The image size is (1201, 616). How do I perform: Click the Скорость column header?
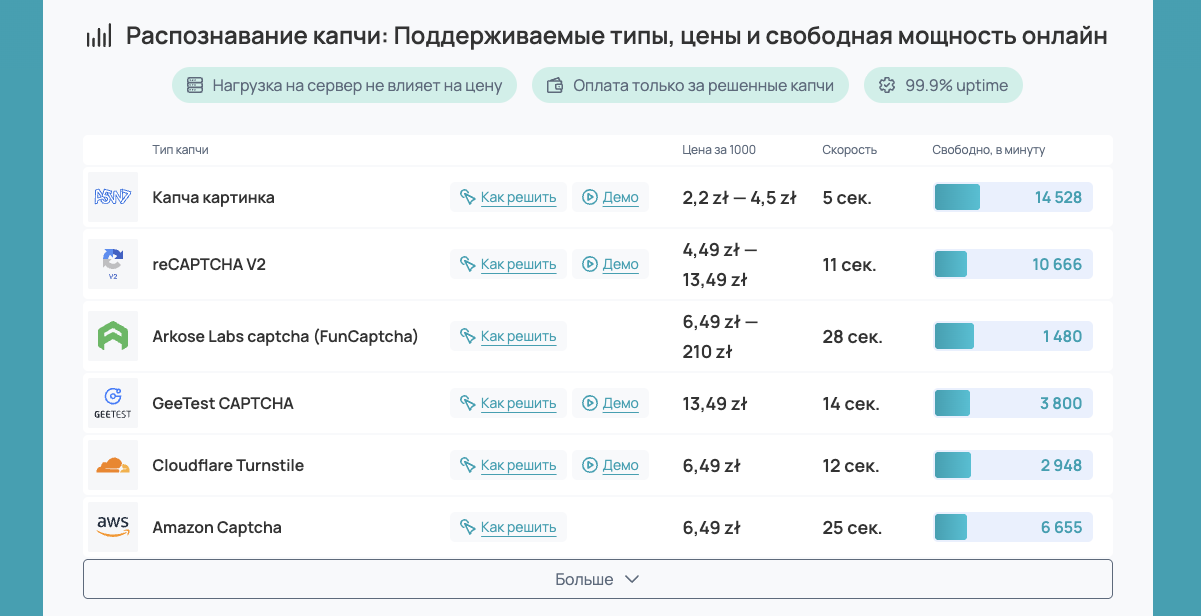pos(849,150)
